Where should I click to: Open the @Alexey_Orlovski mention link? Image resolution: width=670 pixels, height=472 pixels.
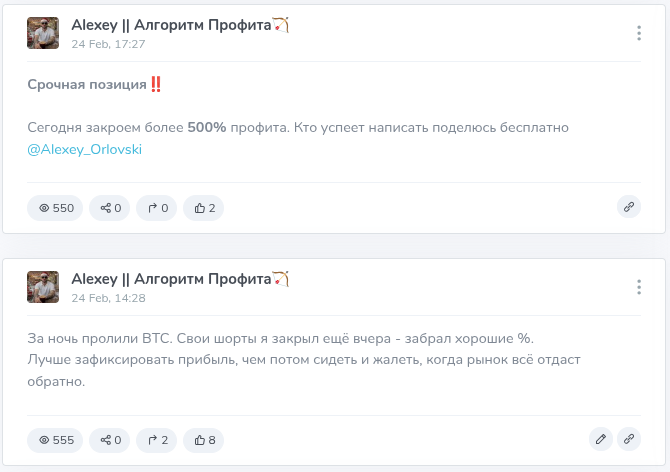pos(85,149)
